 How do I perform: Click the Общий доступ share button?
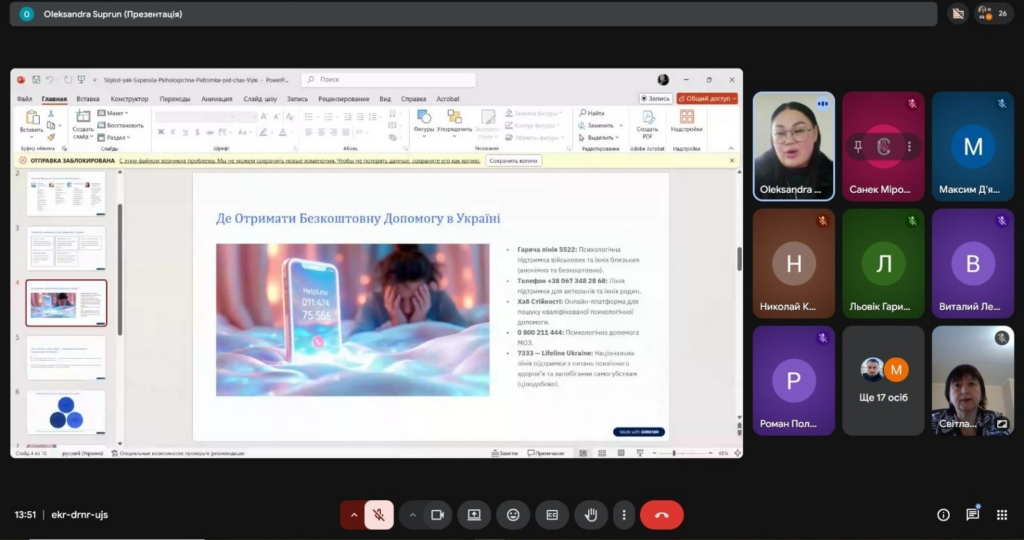[x=707, y=99]
